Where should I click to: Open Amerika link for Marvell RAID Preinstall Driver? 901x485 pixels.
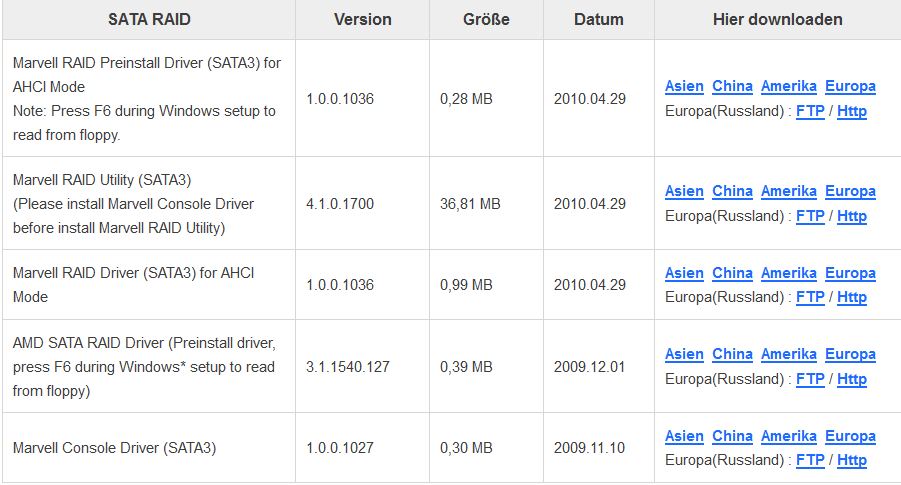pos(788,86)
